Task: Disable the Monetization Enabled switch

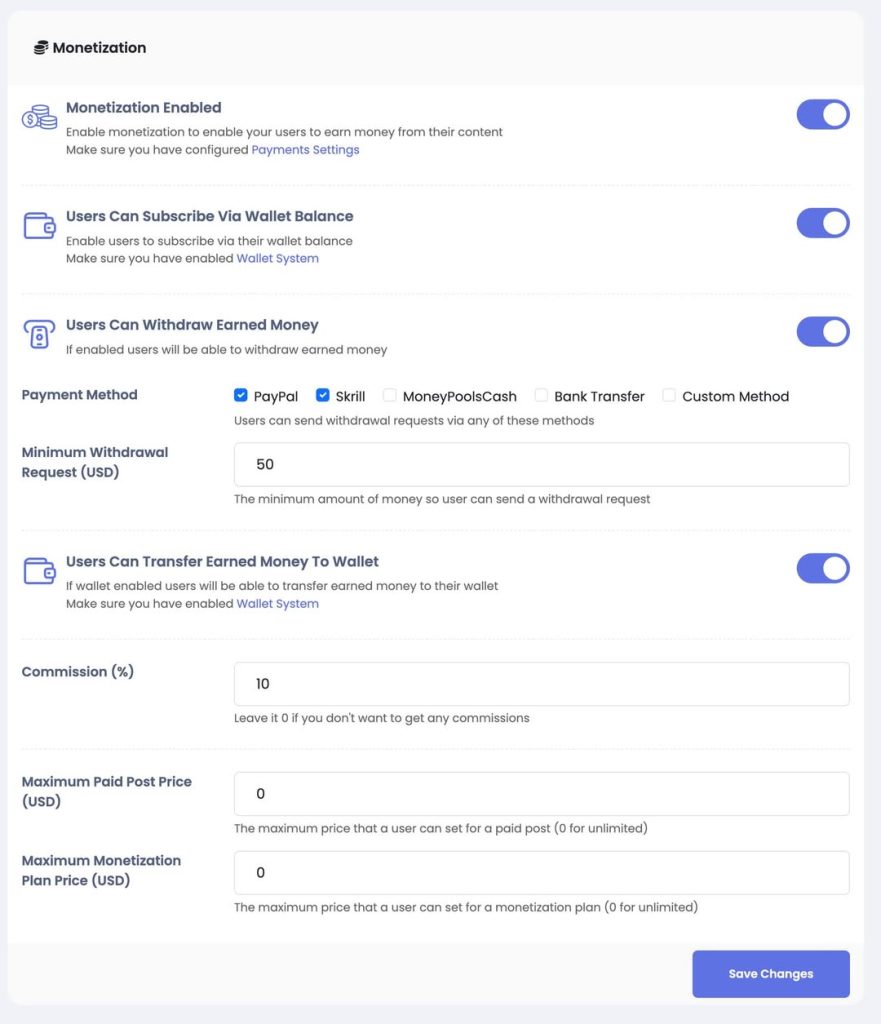Action: click(x=823, y=114)
